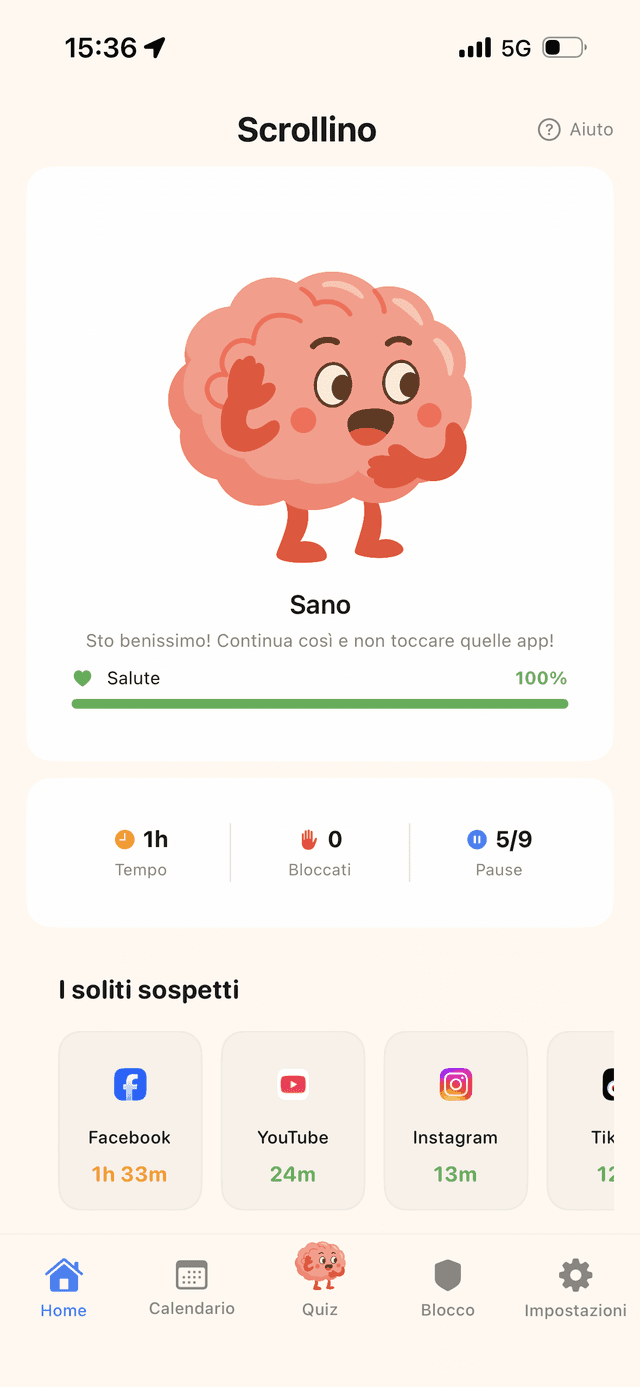This screenshot has width=640, height=1387.
Task: Click the green Salute progress bar
Action: click(319, 704)
